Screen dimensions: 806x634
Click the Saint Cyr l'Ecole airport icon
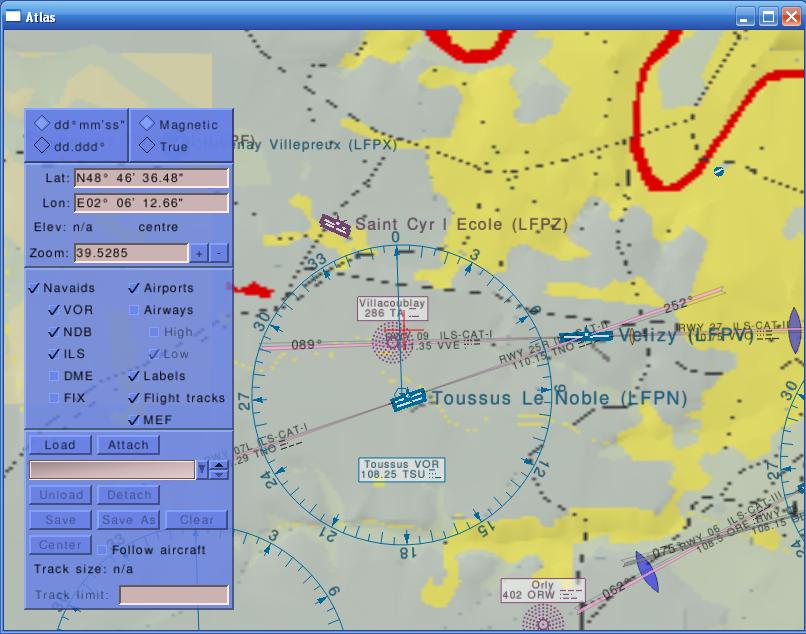tap(334, 226)
